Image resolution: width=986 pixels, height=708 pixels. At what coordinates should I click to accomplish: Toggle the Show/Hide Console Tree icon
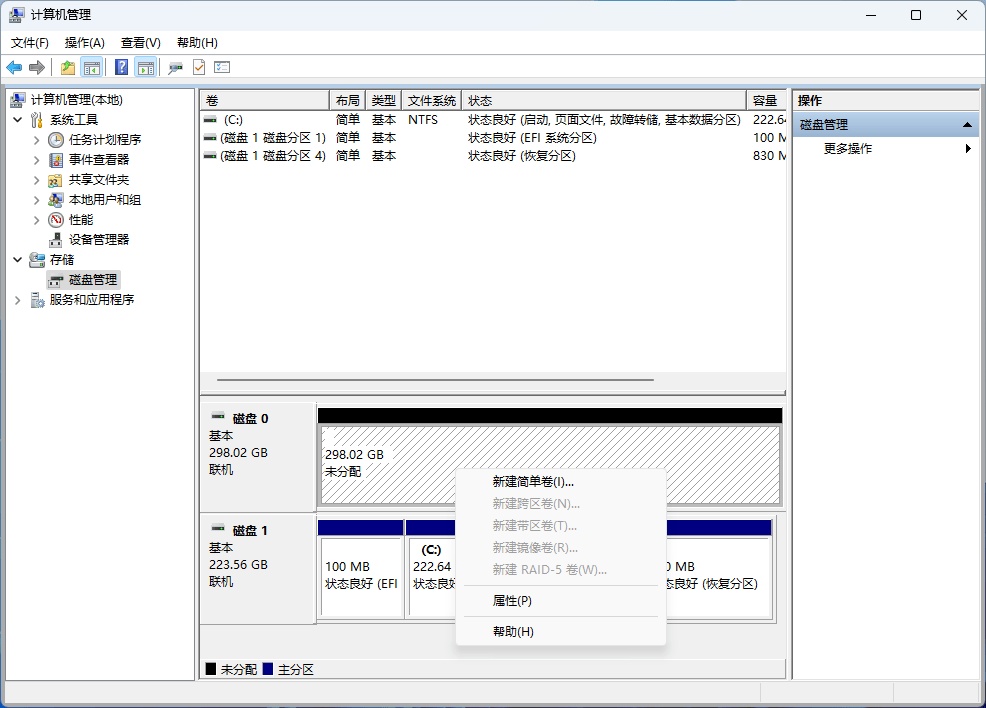(92, 68)
